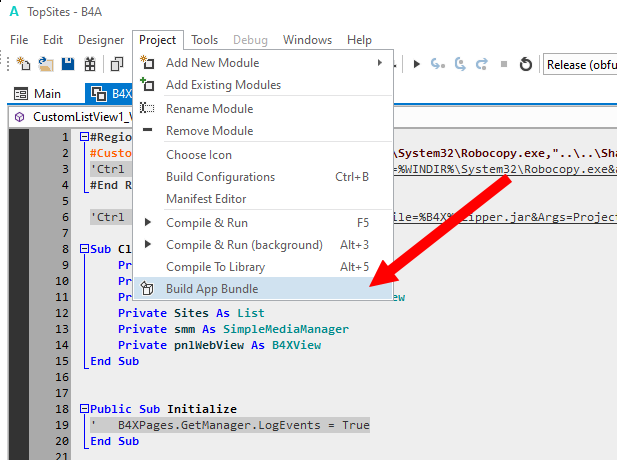This screenshot has width=617, height=460.
Task: Click the Restart circular arrow icon
Action: 525,64
